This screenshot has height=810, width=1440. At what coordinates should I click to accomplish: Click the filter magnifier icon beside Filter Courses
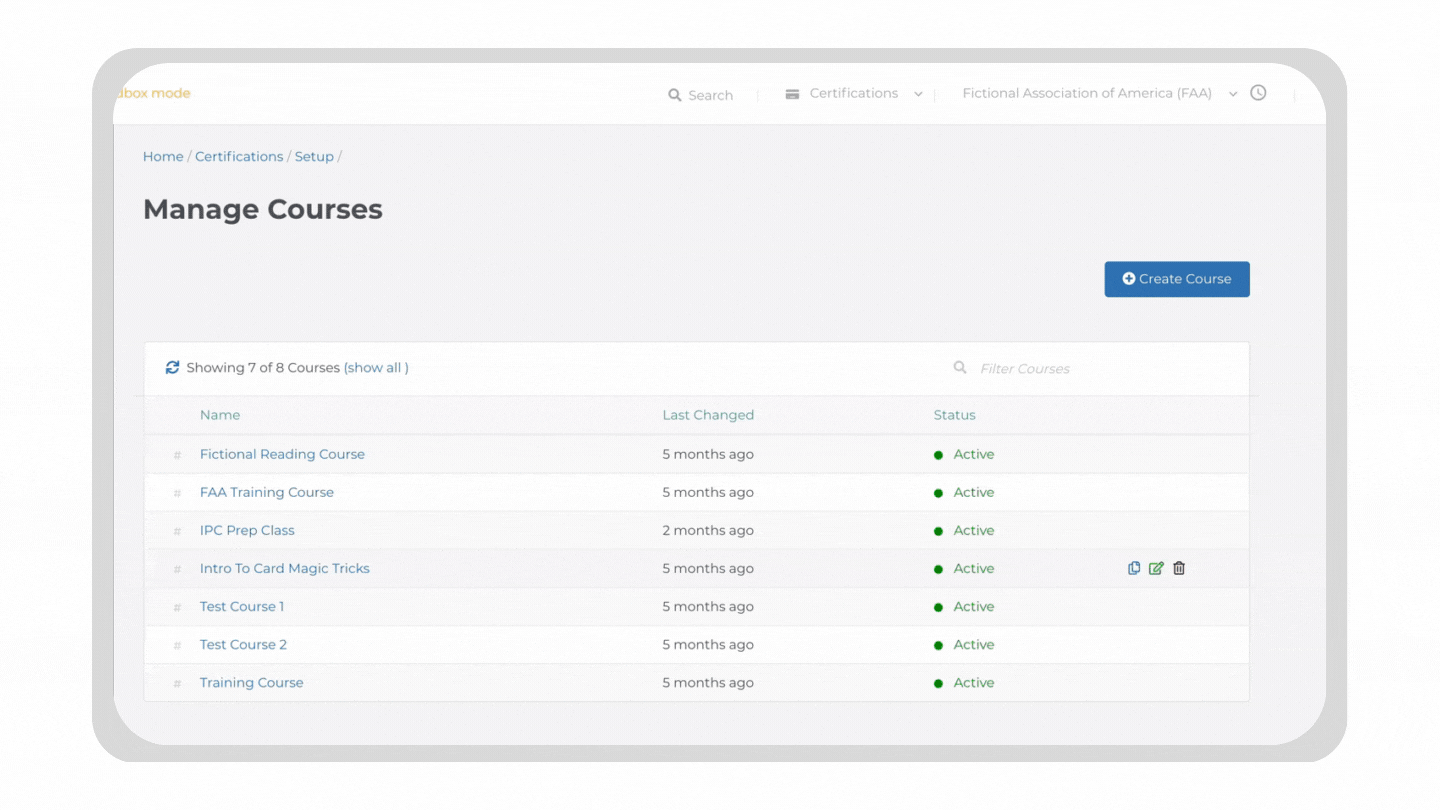pyautogui.click(x=960, y=368)
